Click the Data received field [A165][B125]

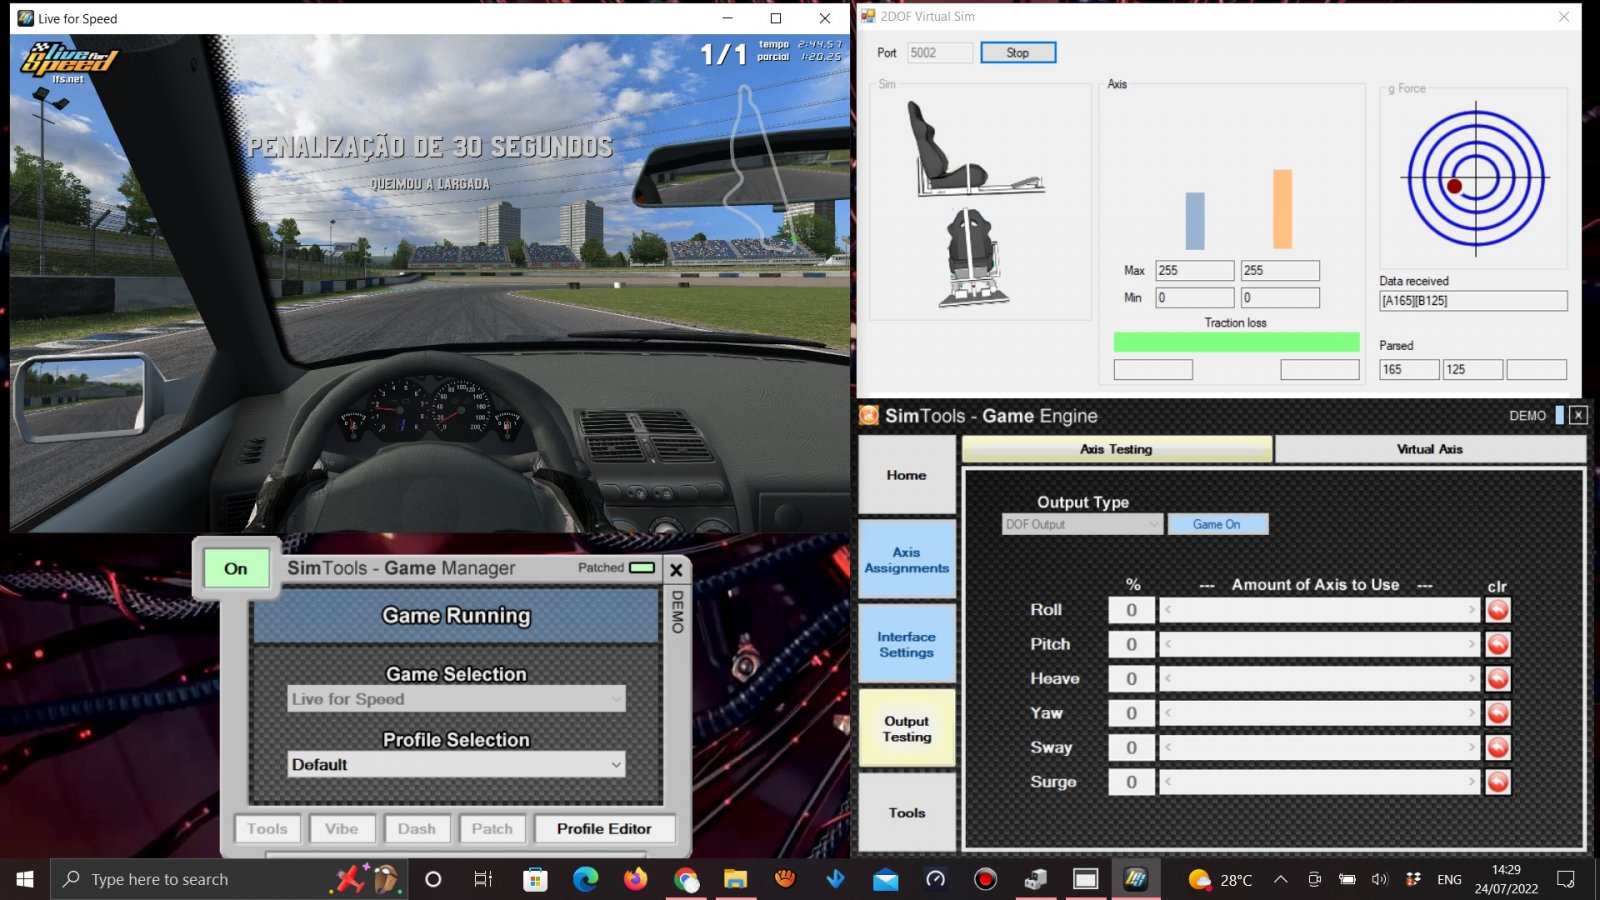(x=1473, y=301)
